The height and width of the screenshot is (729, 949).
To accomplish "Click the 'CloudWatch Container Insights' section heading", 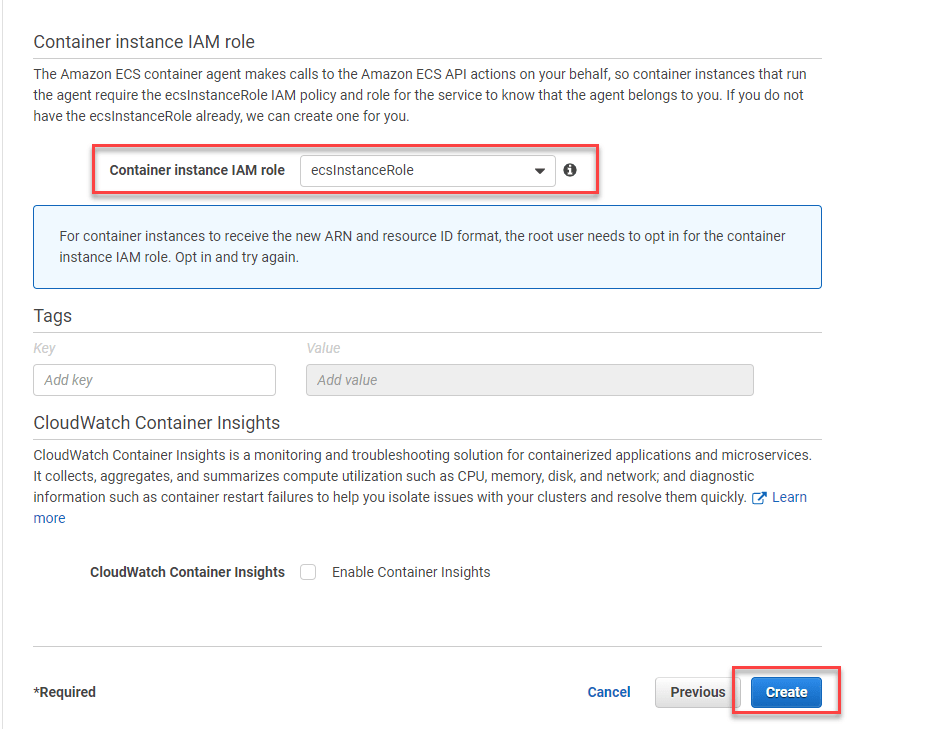I will [x=156, y=422].
